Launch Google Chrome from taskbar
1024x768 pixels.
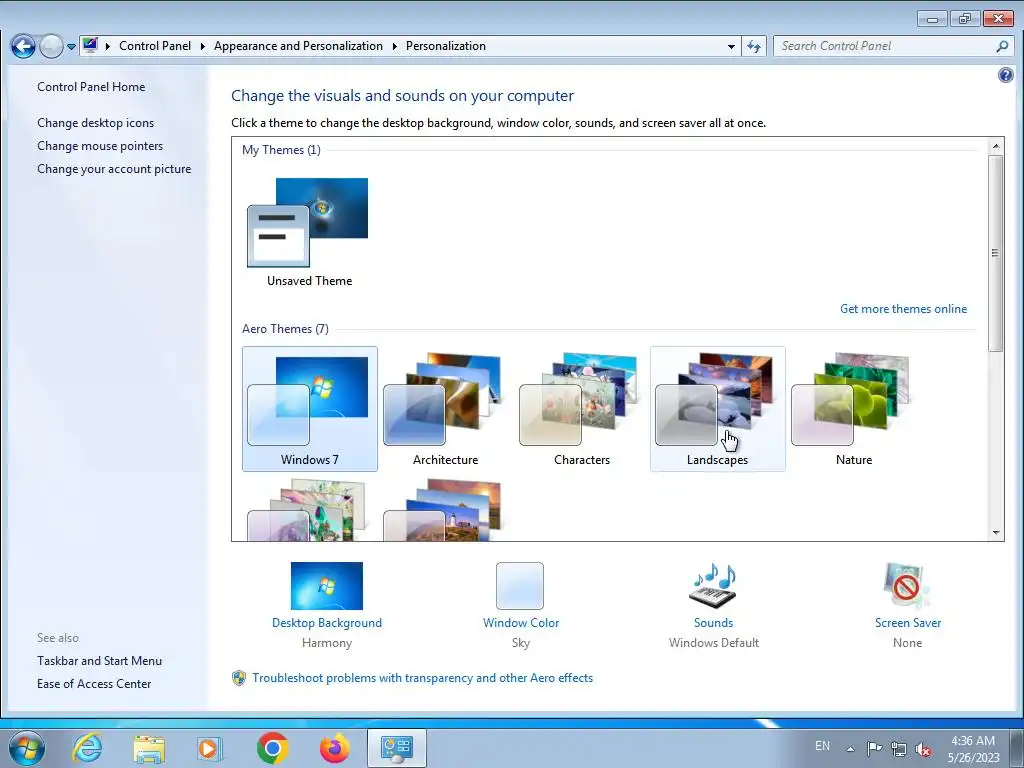pyautogui.click(x=272, y=748)
